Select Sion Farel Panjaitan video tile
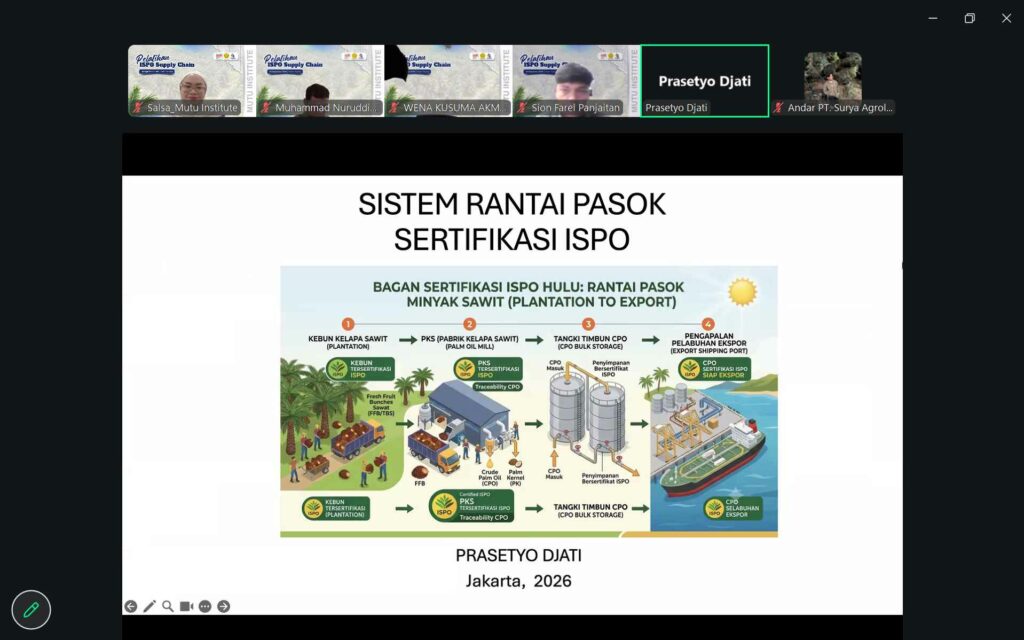This screenshot has width=1024, height=640. [x=576, y=81]
